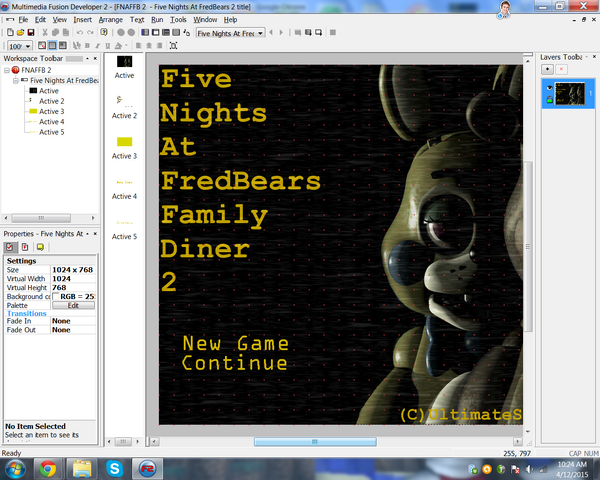This screenshot has width=600, height=480.
Task: Open the Storyboard Editor toolbar icon
Action: 145,33
